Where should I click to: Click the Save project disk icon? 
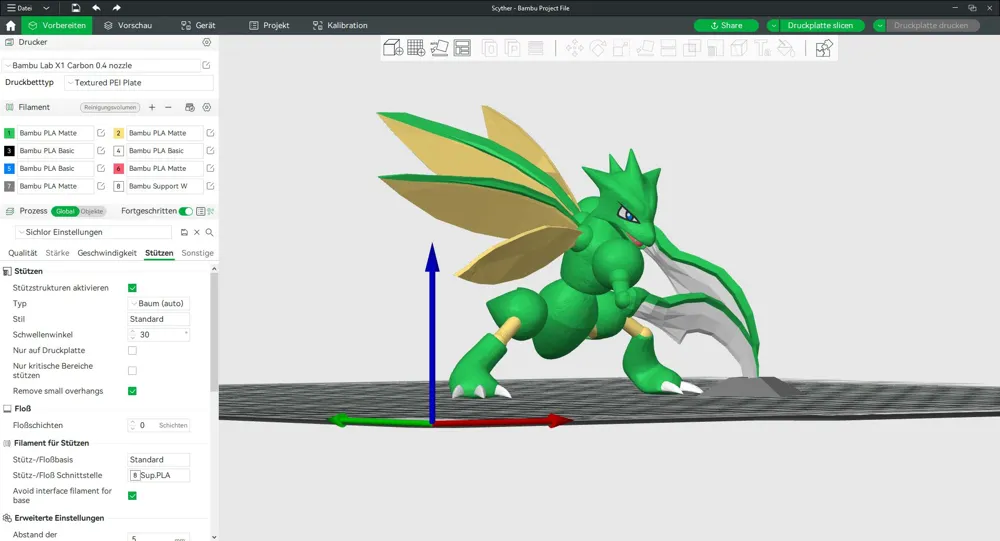pos(76,8)
